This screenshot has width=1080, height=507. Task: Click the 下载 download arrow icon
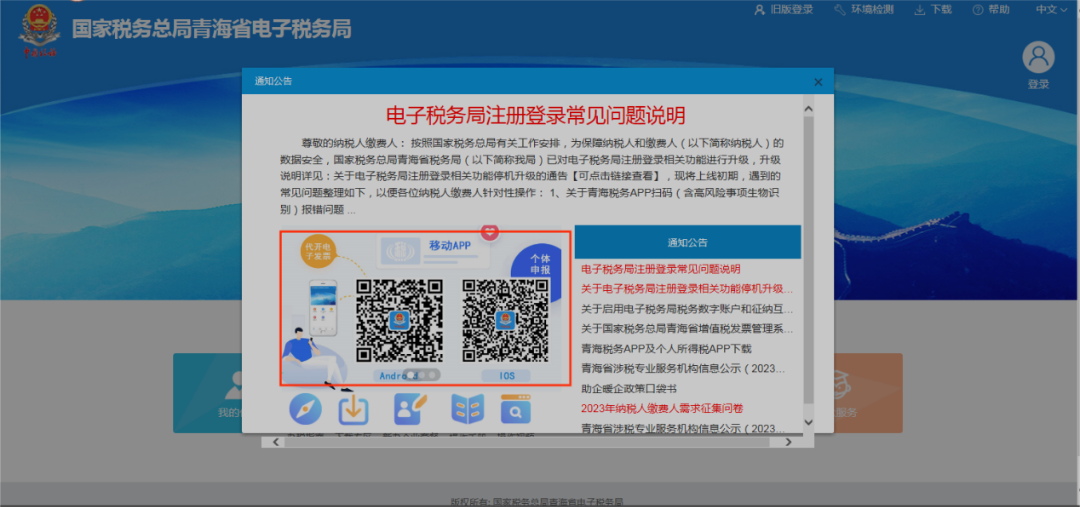(920, 10)
